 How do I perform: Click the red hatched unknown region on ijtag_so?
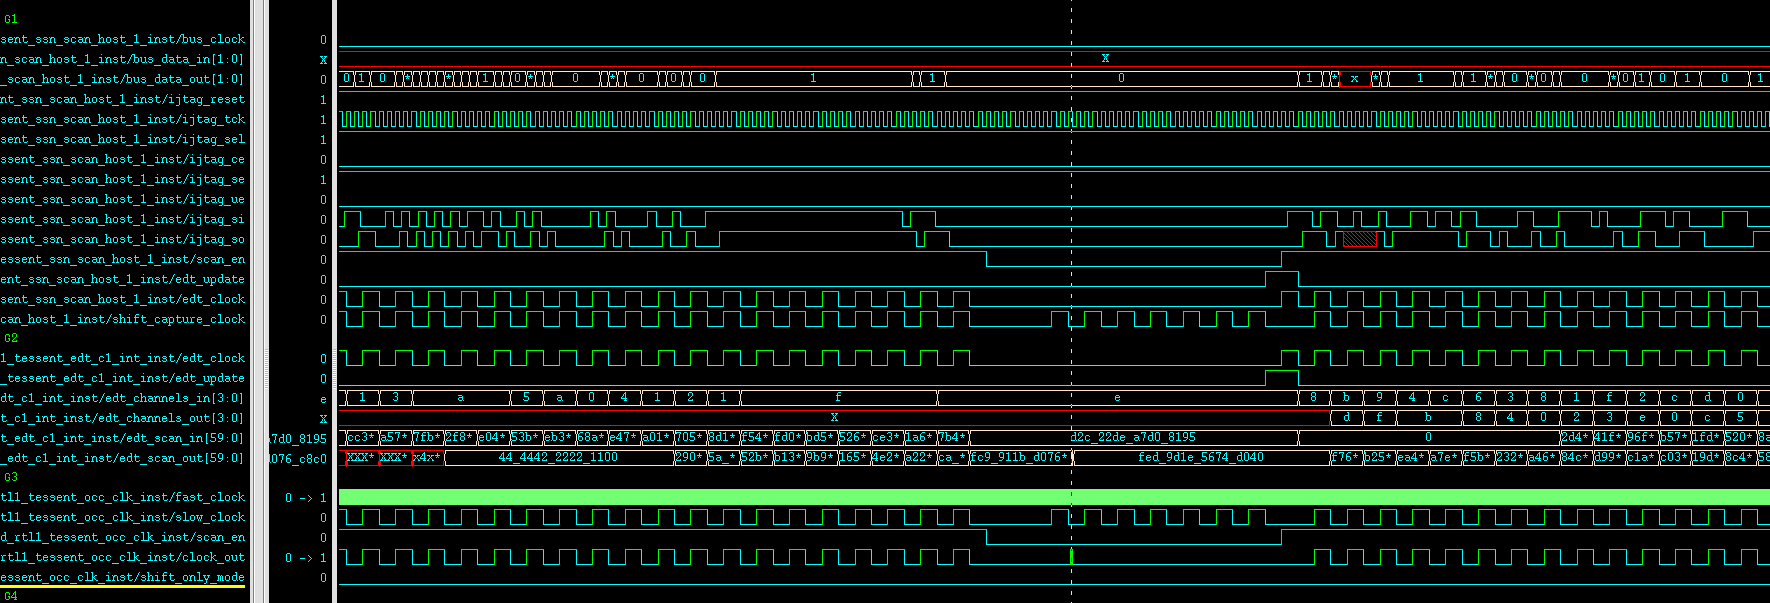point(1359,239)
